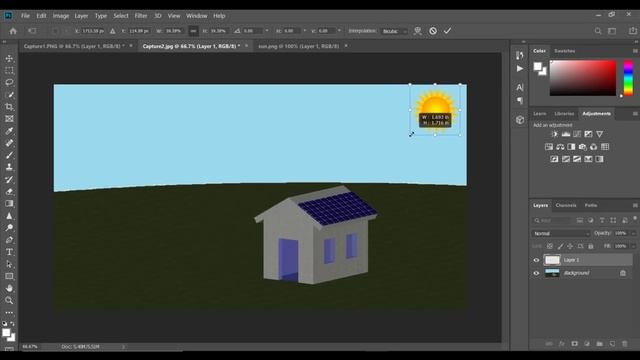Toggle lock position icon

[570, 246]
